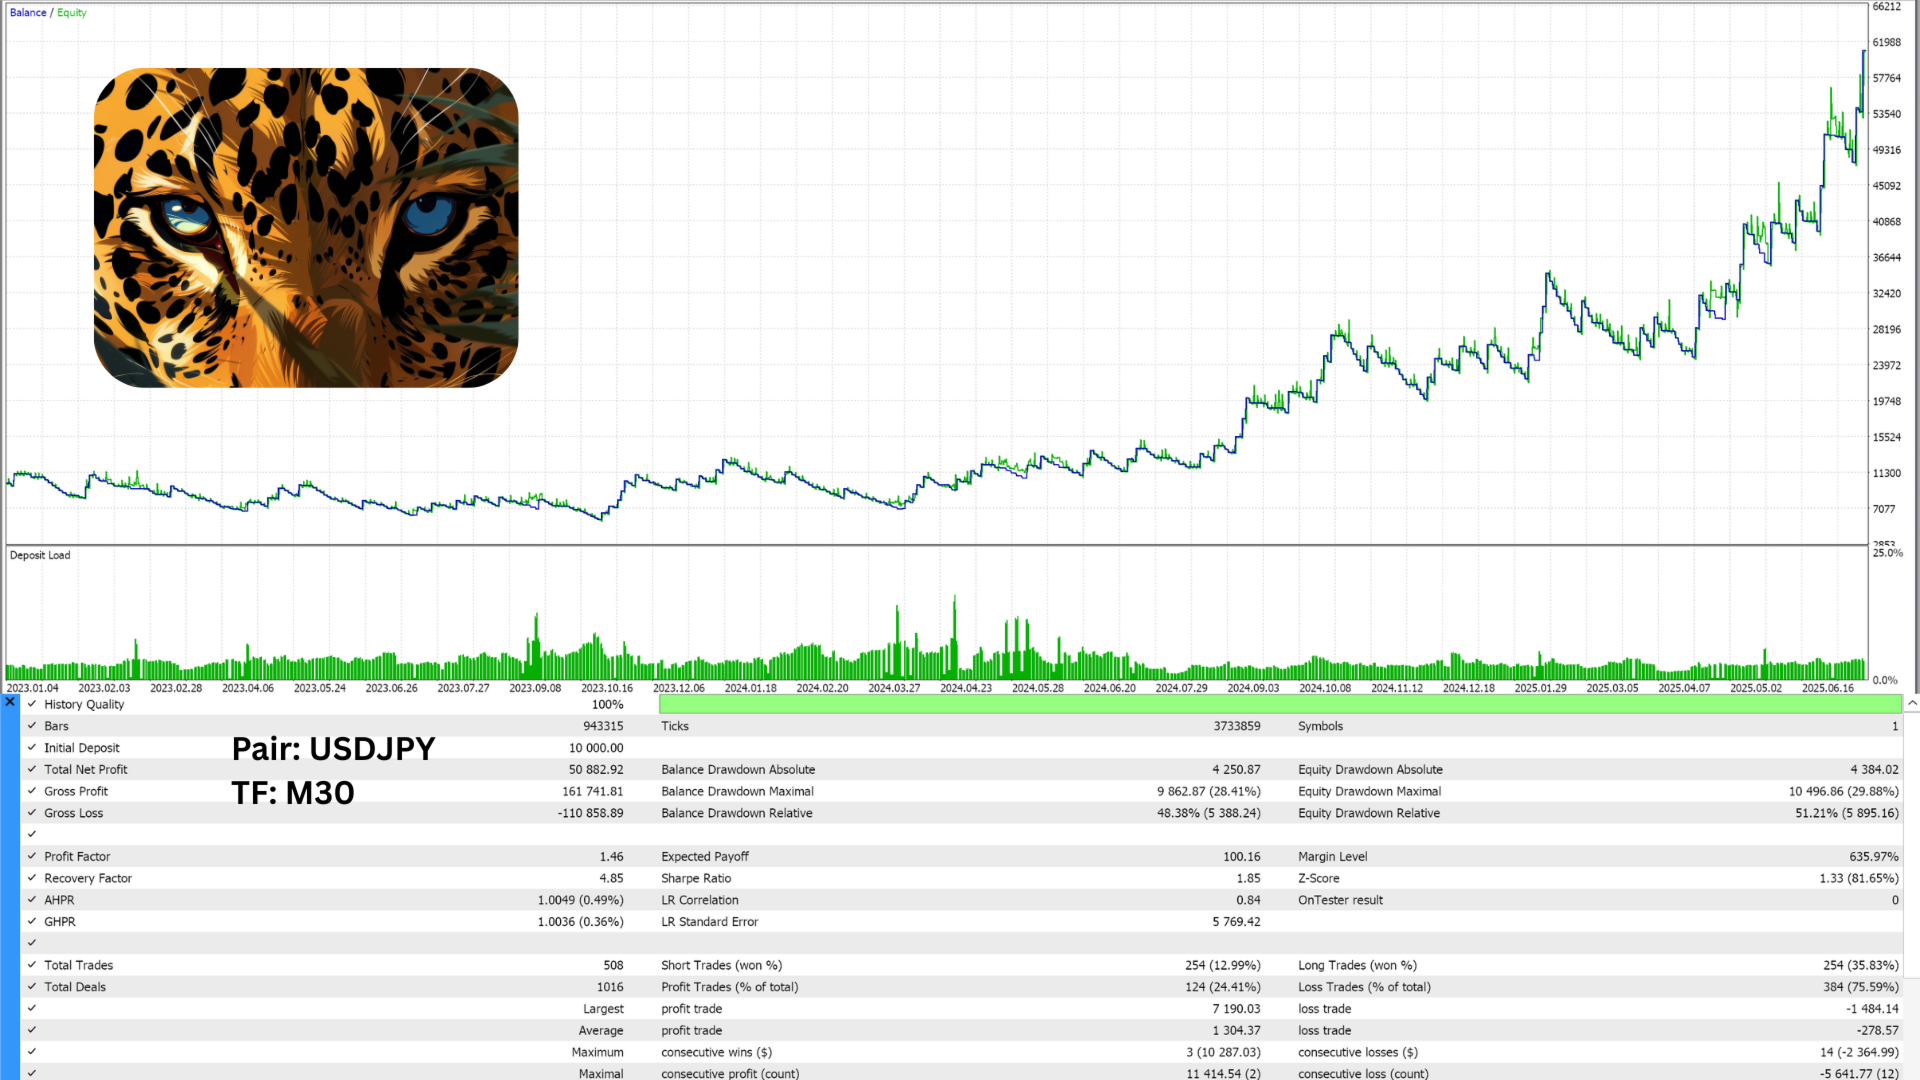The width and height of the screenshot is (1920, 1080).
Task: Click the 2024.01.18 date on timeline
Action: pos(750,688)
